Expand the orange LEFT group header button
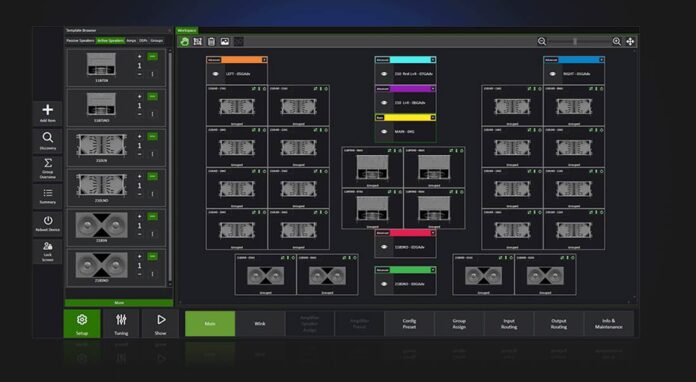696x382 pixels. click(264, 59)
